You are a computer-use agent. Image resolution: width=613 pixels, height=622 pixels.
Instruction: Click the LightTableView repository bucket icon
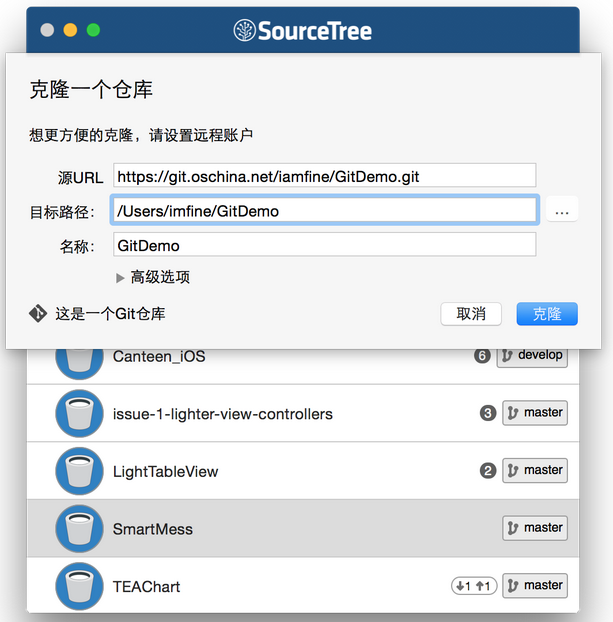[x=80, y=471]
